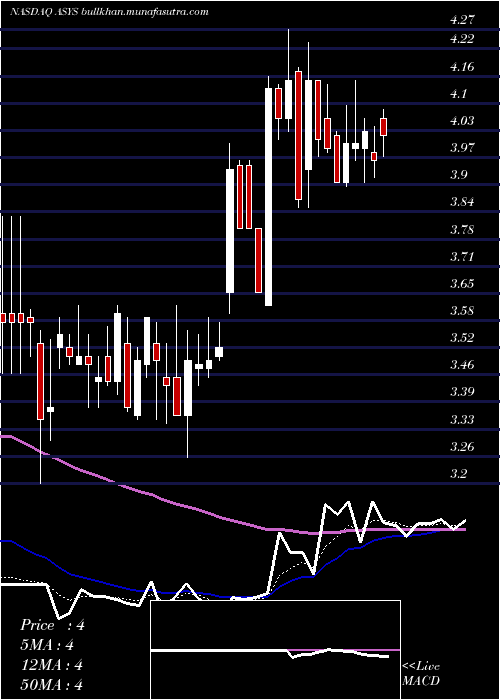Viewport: 500px width, 700px height.
Task: Click the NASDAQ ASYS bullkhan.munafasutra.com title text
Action: click(x=109, y=12)
